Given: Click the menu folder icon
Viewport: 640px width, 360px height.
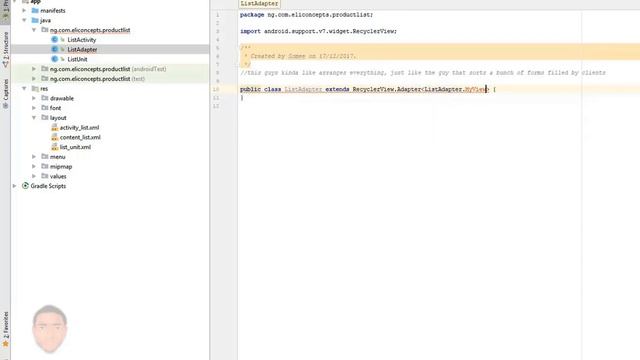Looking at the screenshot, I should (x=45, y=156).
